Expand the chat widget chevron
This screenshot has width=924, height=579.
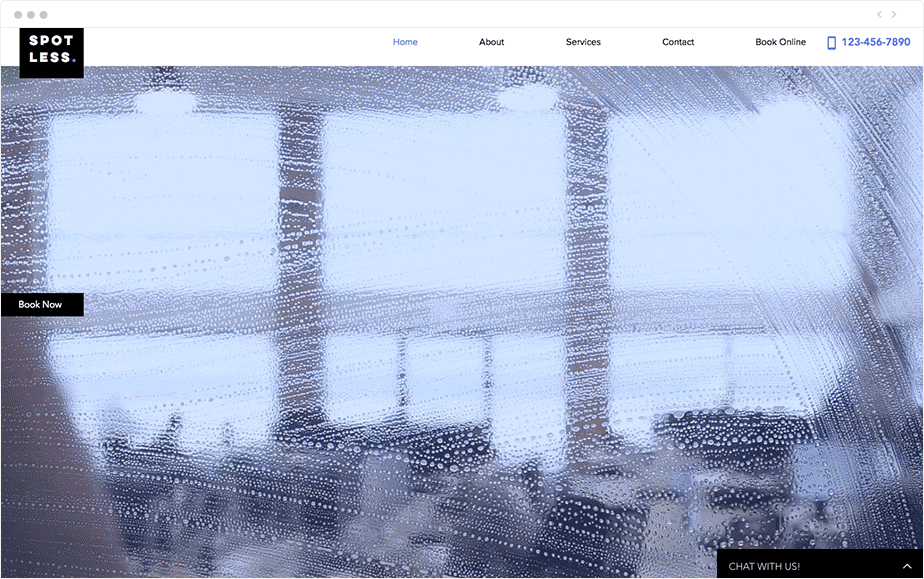(907, 567)
